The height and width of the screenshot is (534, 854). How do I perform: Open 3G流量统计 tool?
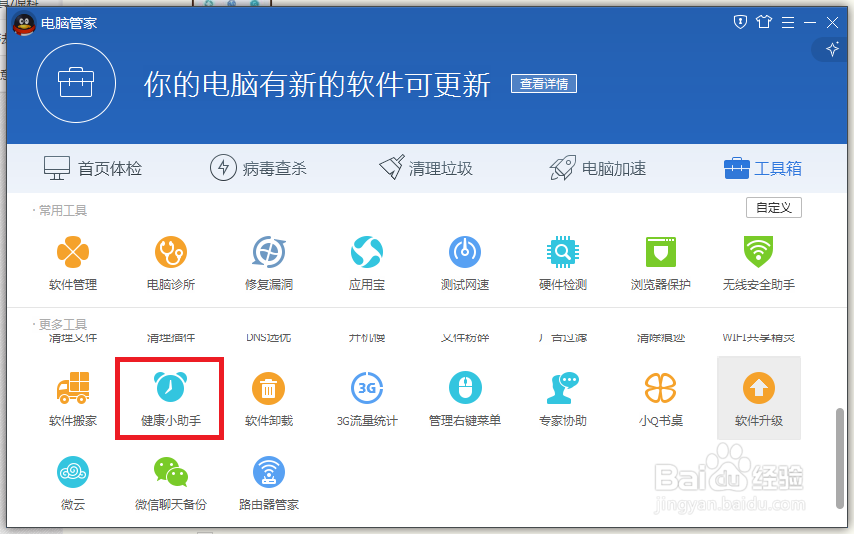point(367,399)
